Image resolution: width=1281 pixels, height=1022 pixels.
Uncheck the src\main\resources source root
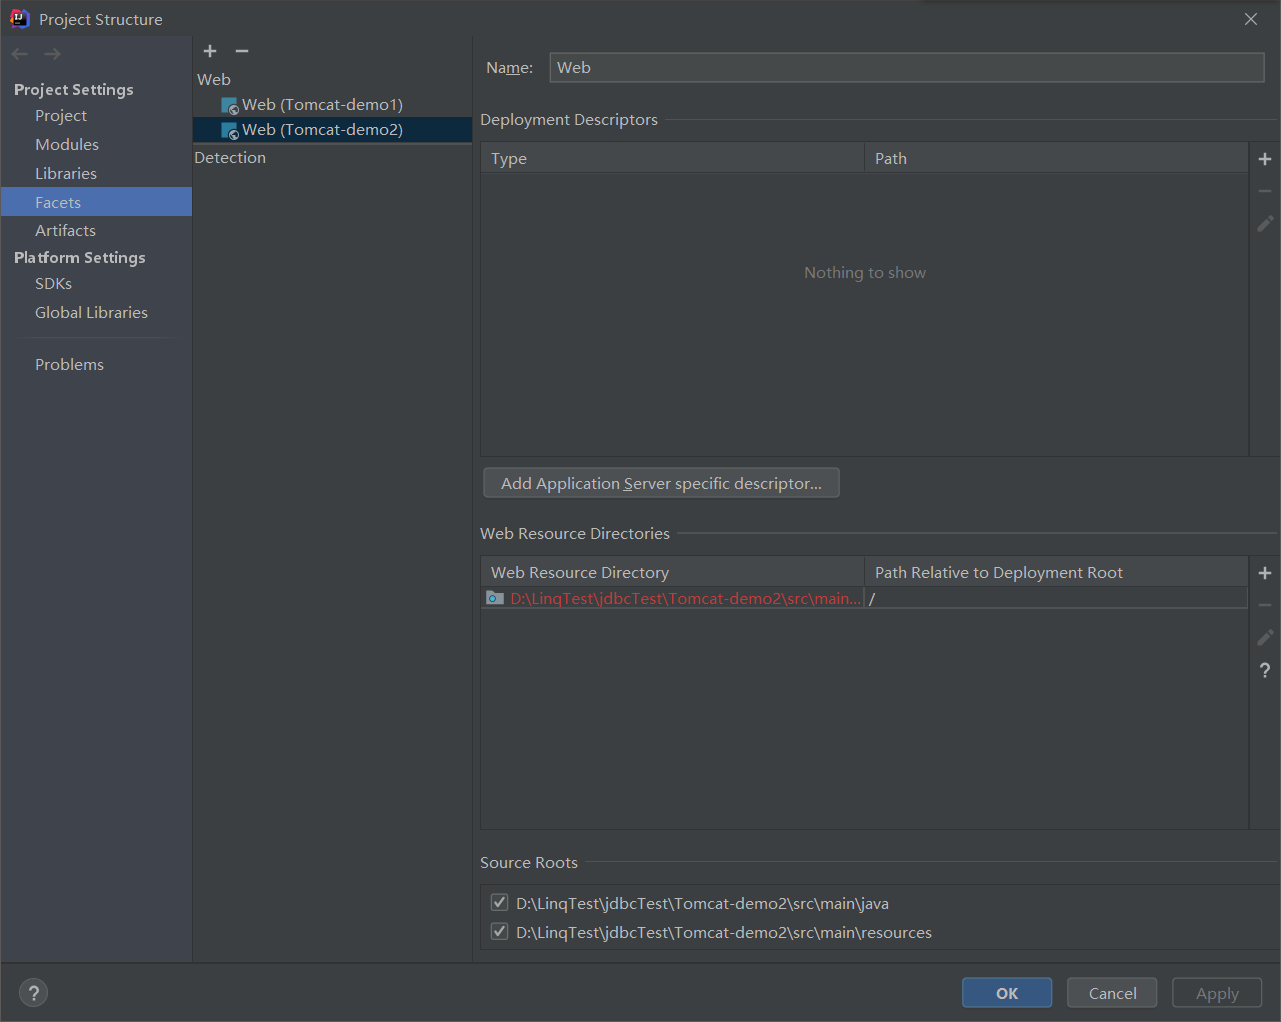tap(499, 932)
